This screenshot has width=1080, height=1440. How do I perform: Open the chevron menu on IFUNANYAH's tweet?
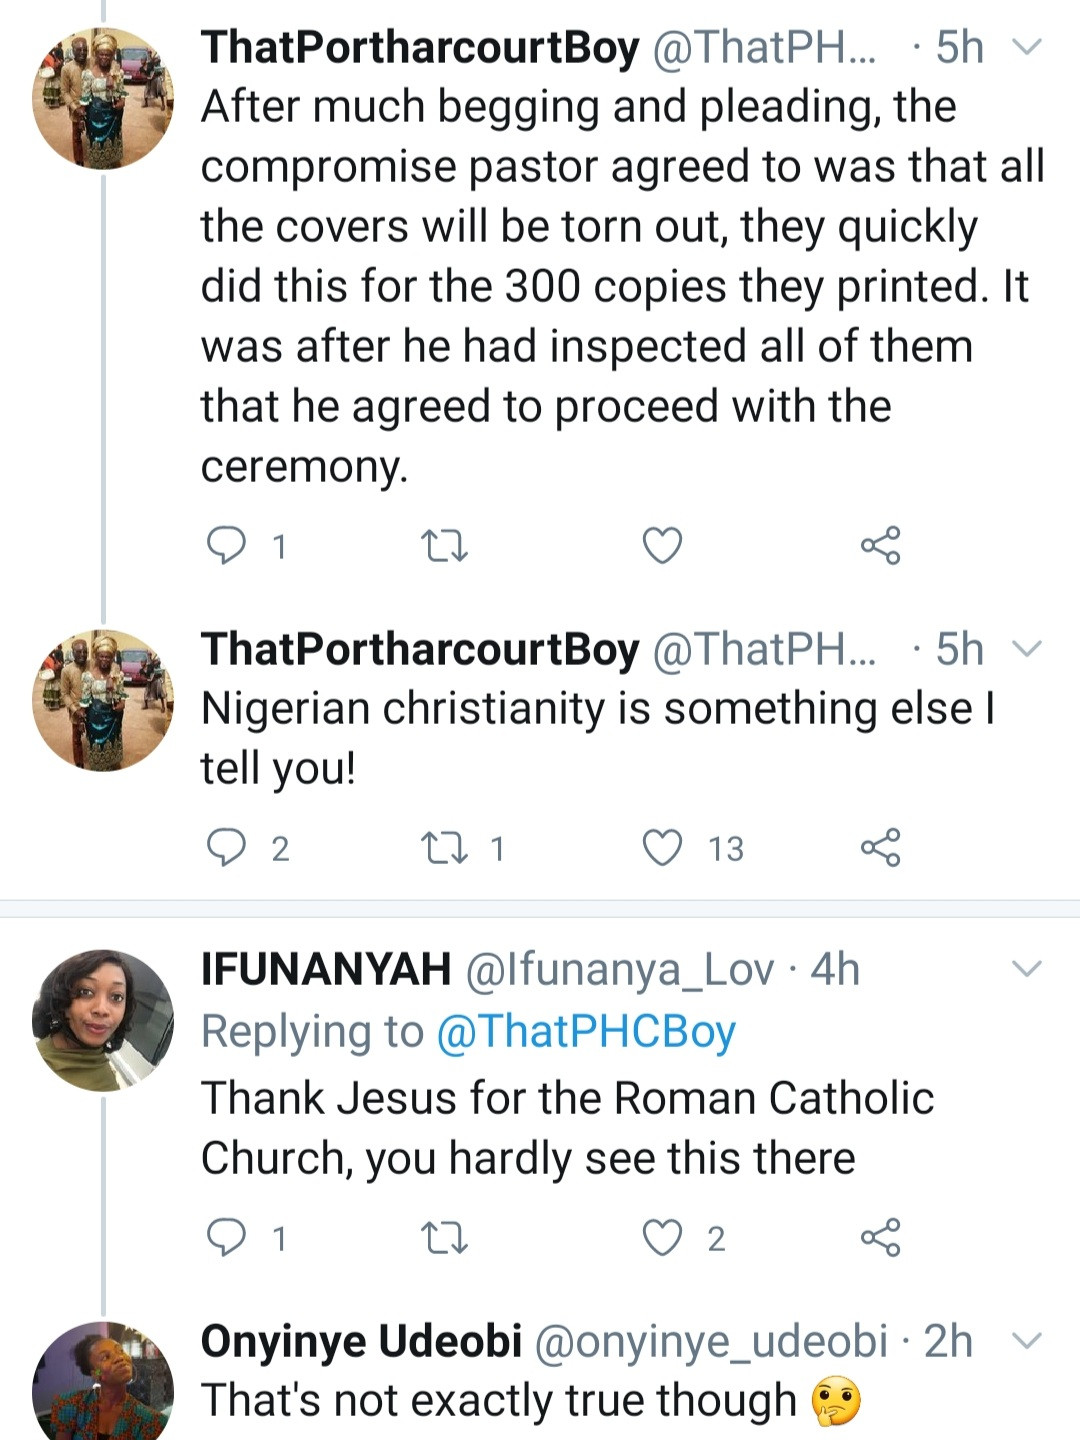pos(1027,968)
